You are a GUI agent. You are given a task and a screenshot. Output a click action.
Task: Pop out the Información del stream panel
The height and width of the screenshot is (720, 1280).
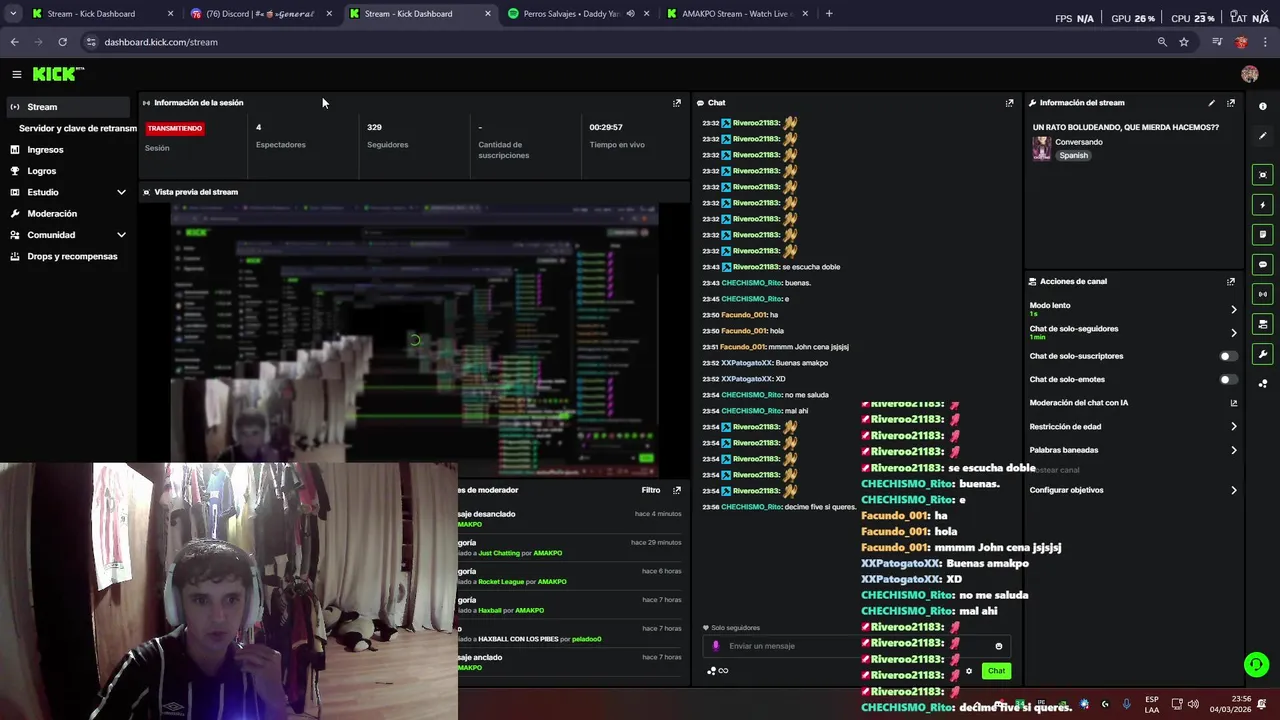[x=1231, y=103]
